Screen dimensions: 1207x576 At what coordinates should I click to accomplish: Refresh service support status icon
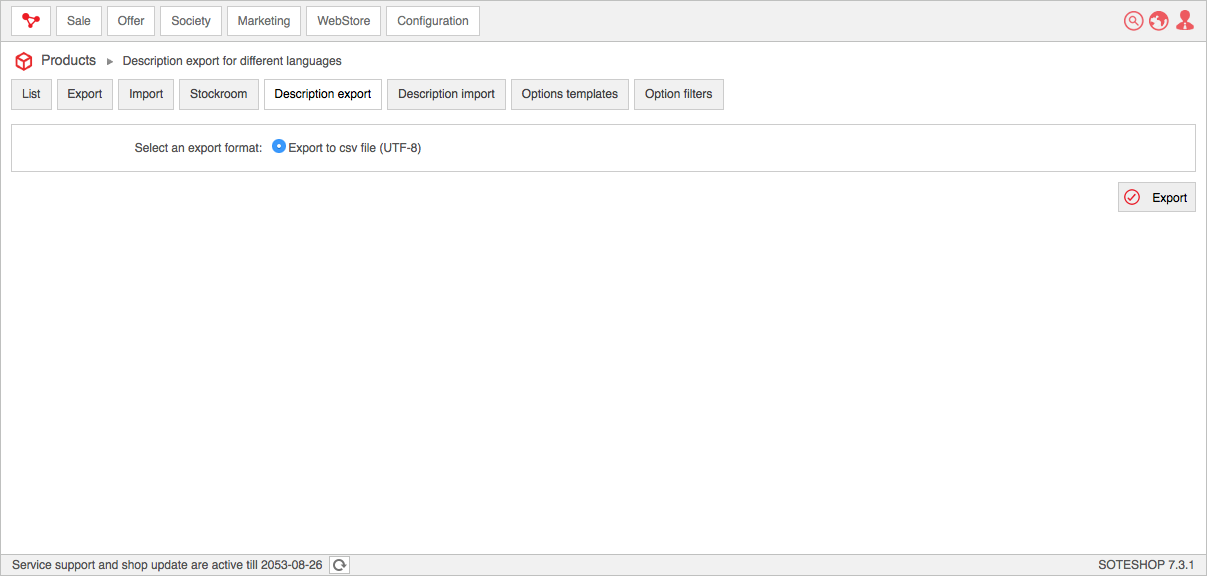click(340, 565)
